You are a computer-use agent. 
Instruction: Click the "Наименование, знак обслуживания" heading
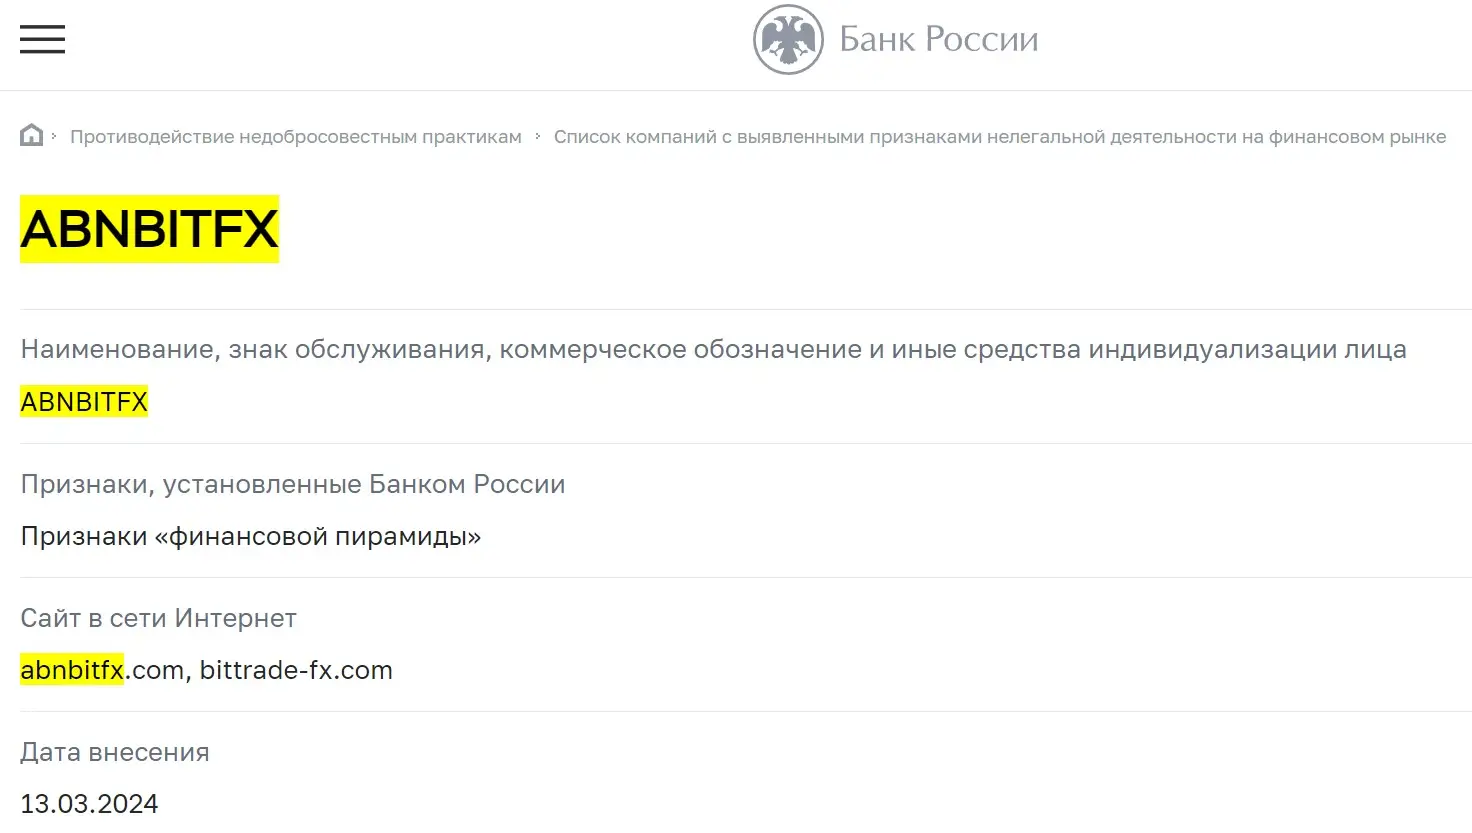pos(713,349)
